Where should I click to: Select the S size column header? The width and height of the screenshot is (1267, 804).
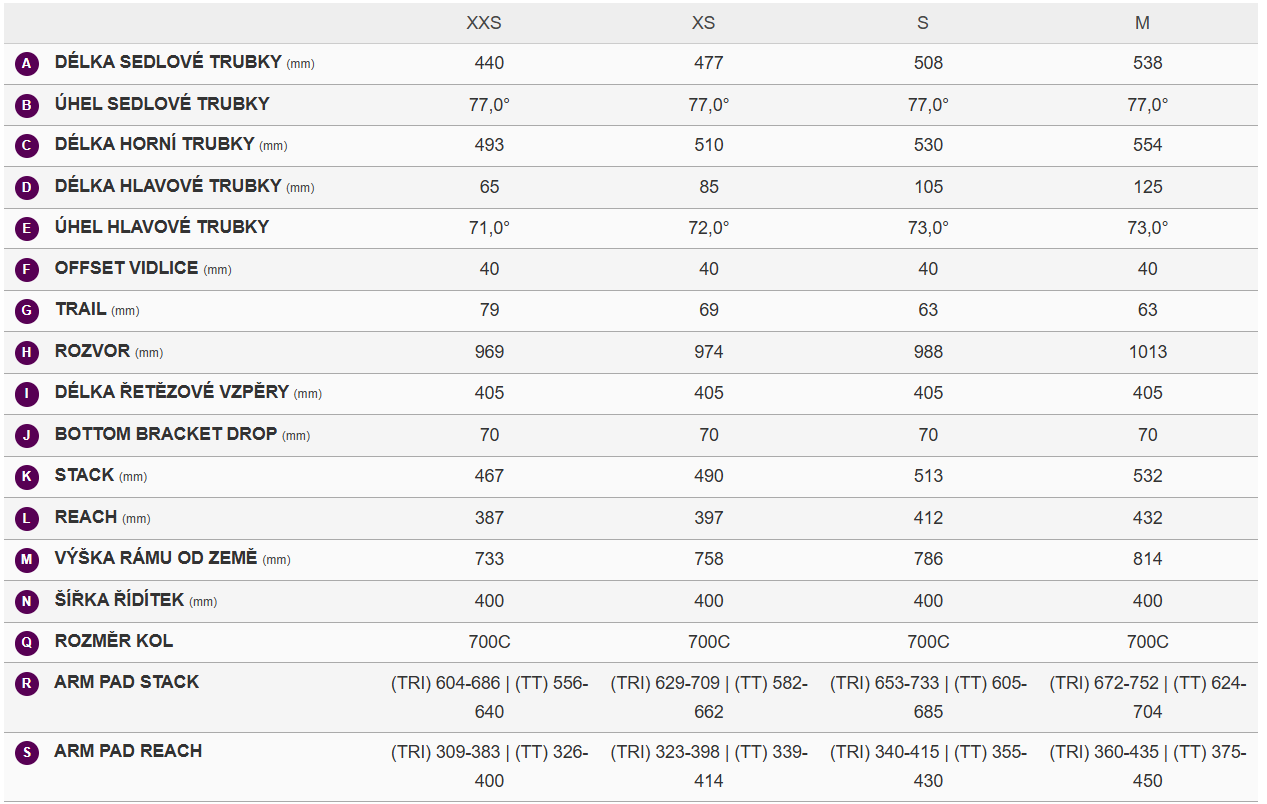[923, 23]
